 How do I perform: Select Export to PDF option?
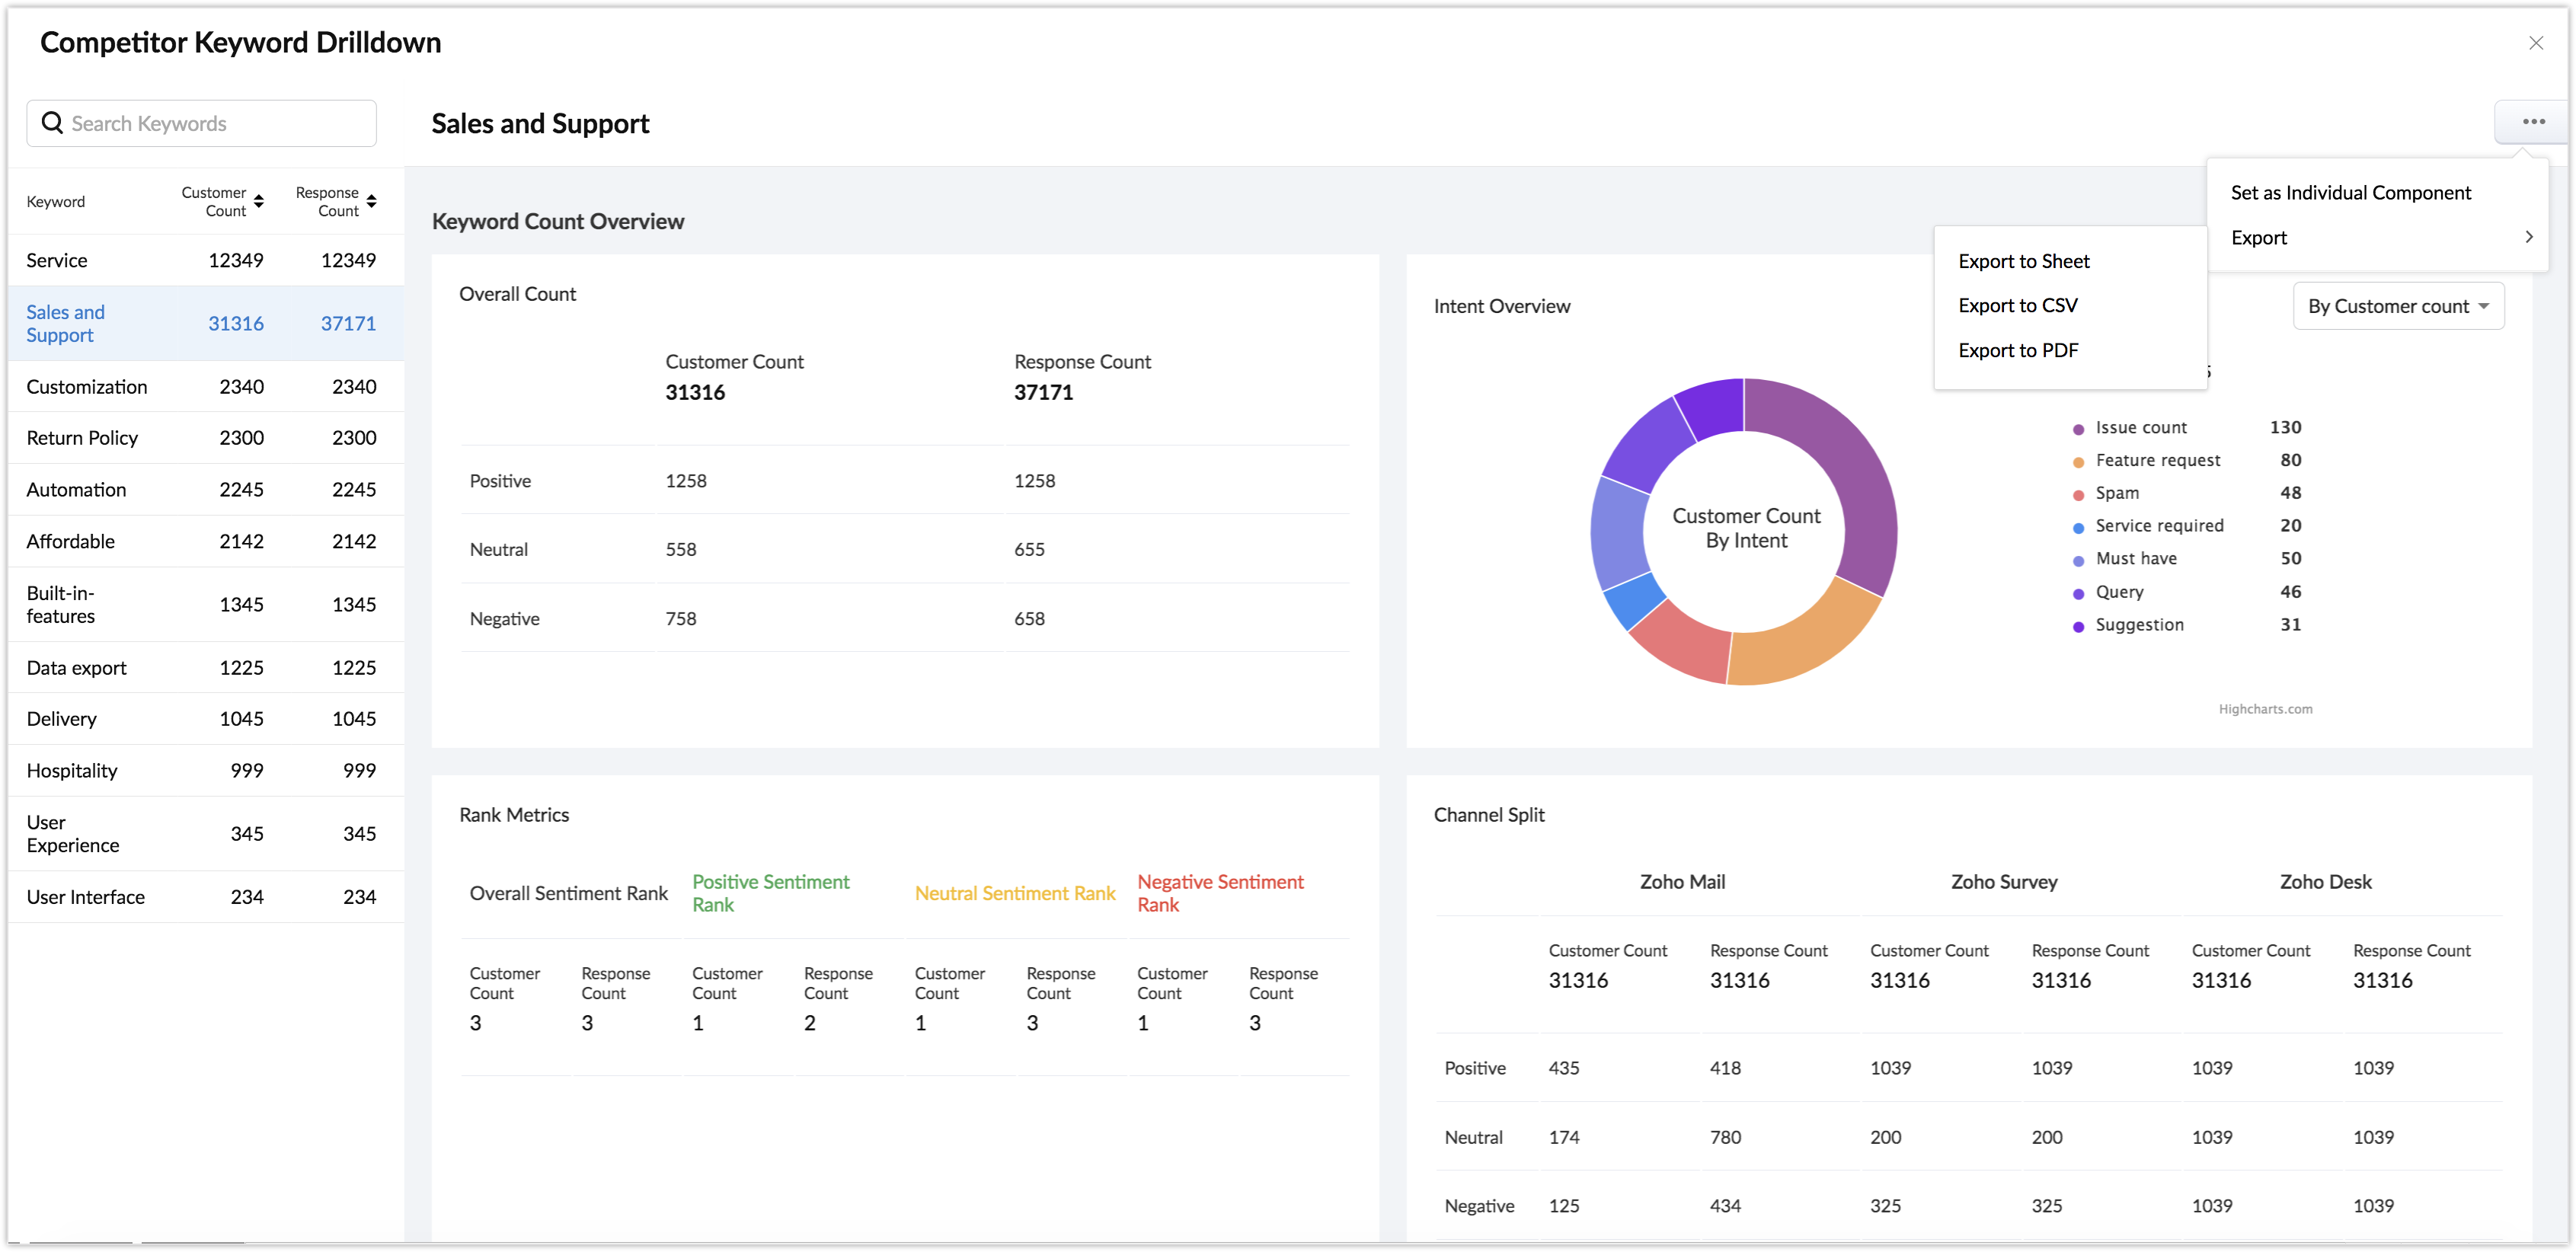coord(2017,350)
